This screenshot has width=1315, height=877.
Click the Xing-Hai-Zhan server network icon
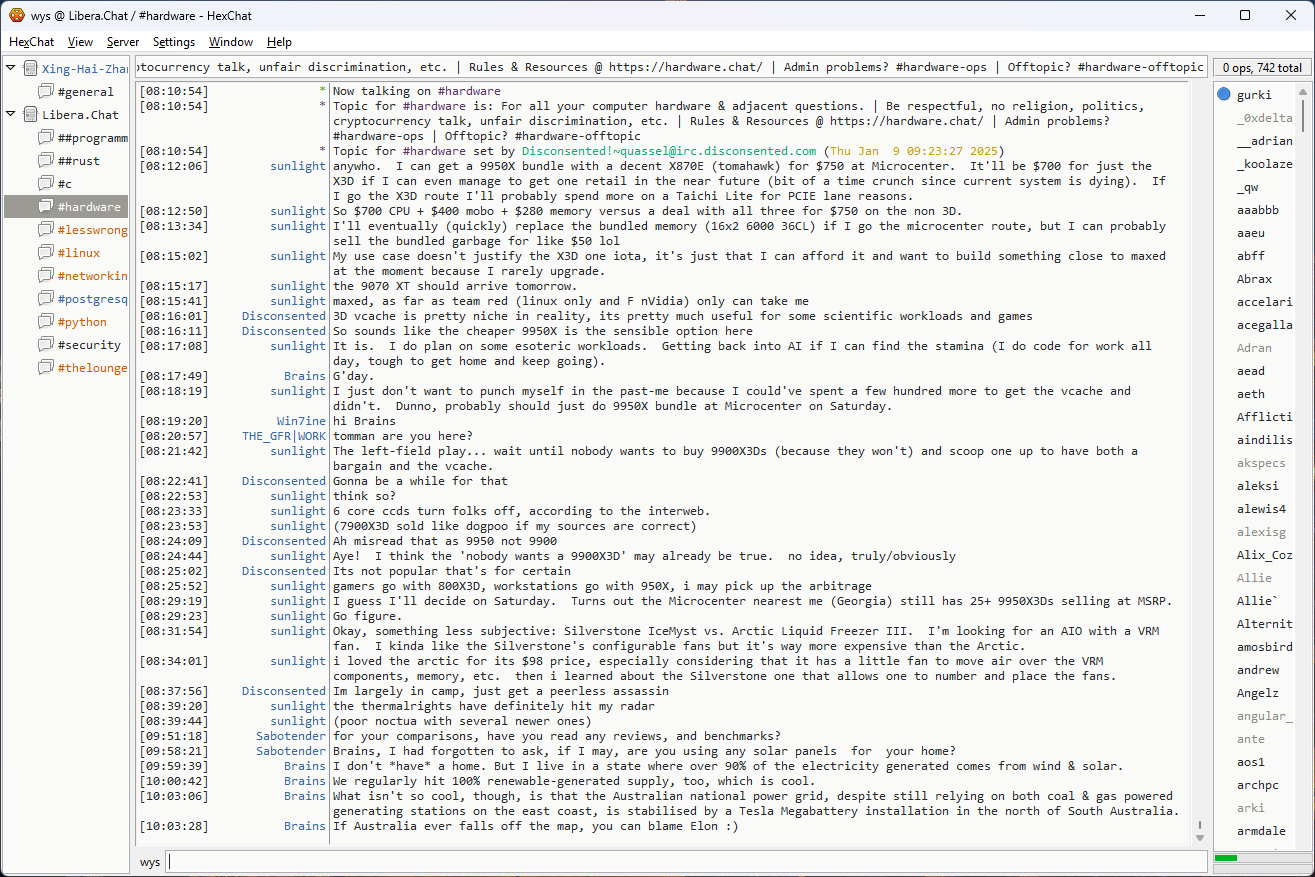(x=30, y=69)
